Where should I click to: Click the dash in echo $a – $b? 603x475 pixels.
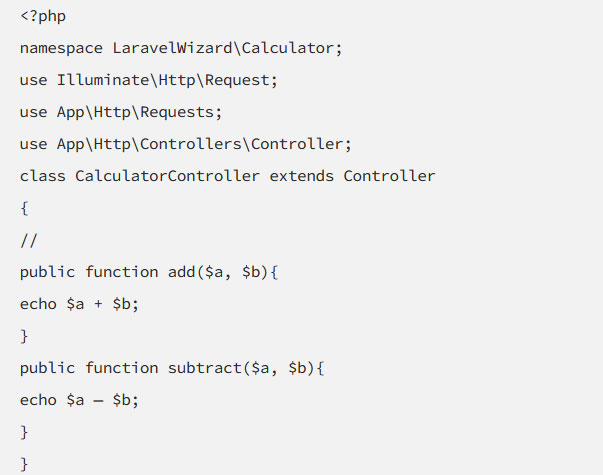coord(98,401)
